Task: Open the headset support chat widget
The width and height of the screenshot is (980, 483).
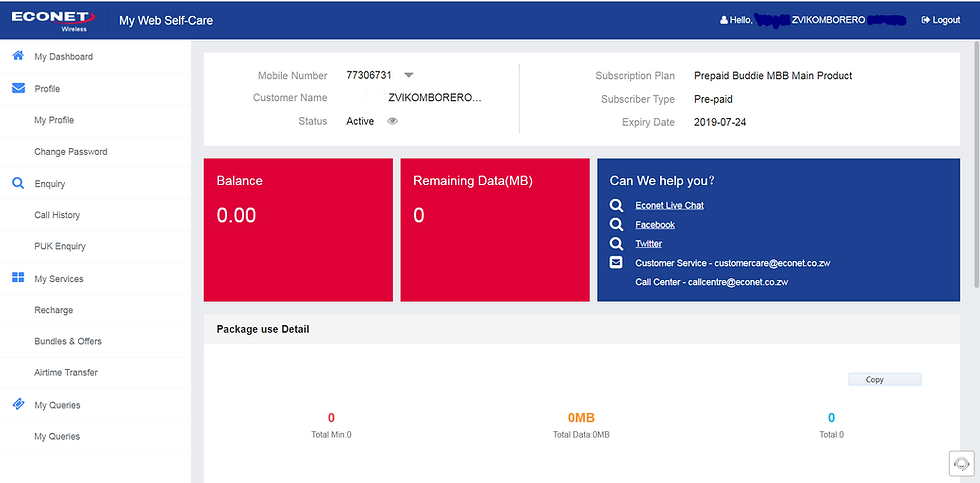Action: pyautogui.click(x=961, y=463)
